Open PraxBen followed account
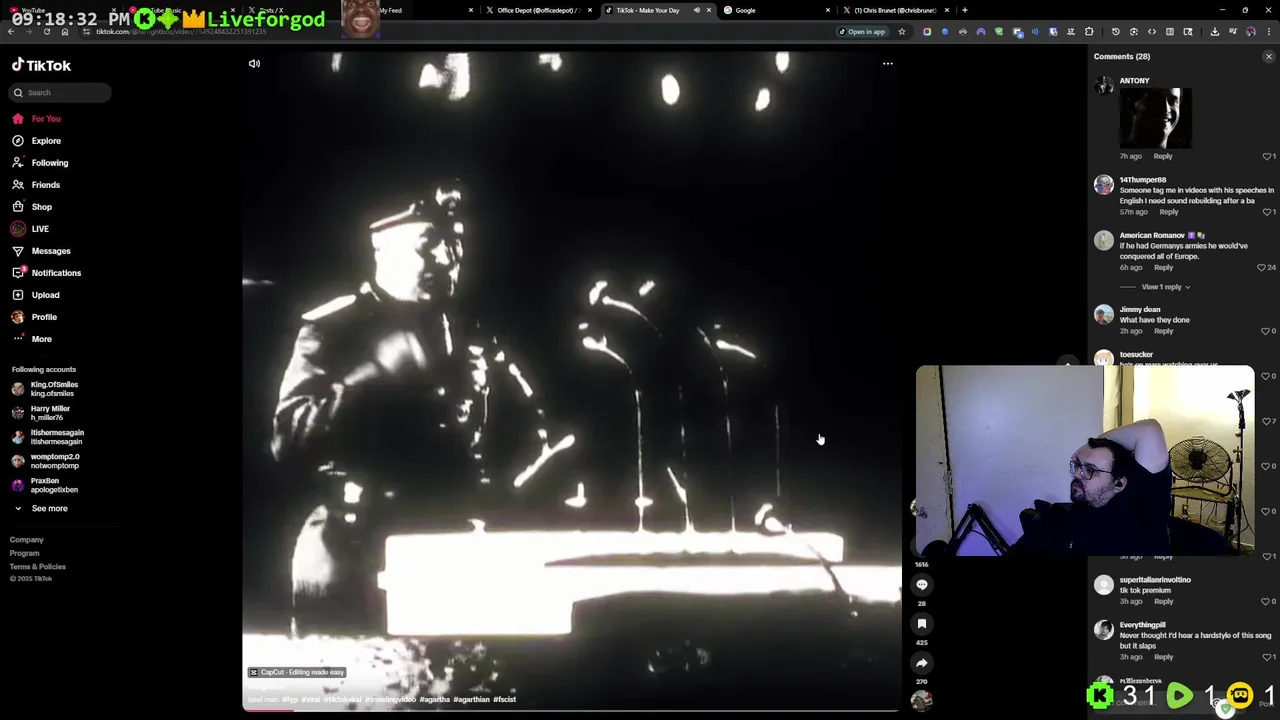 pyautogui.click(x=54, y=485)
